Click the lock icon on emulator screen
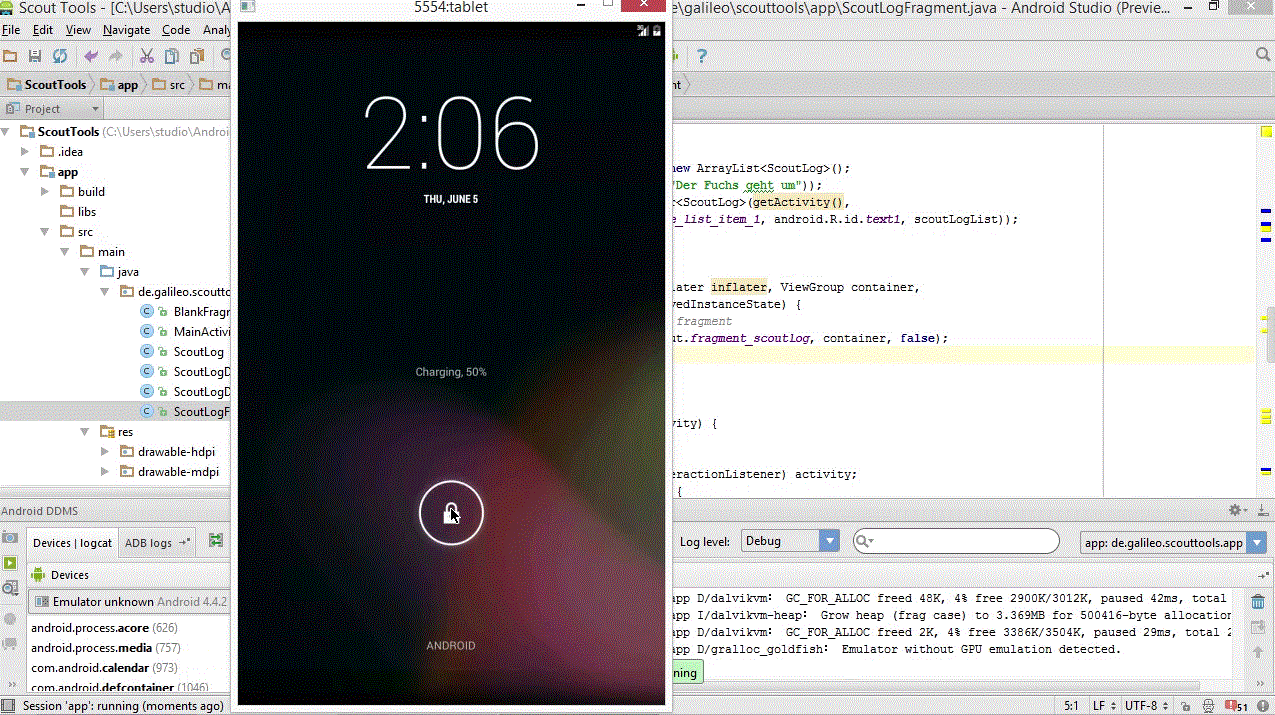Screen dimensions: 1275x715 point(451,513)
